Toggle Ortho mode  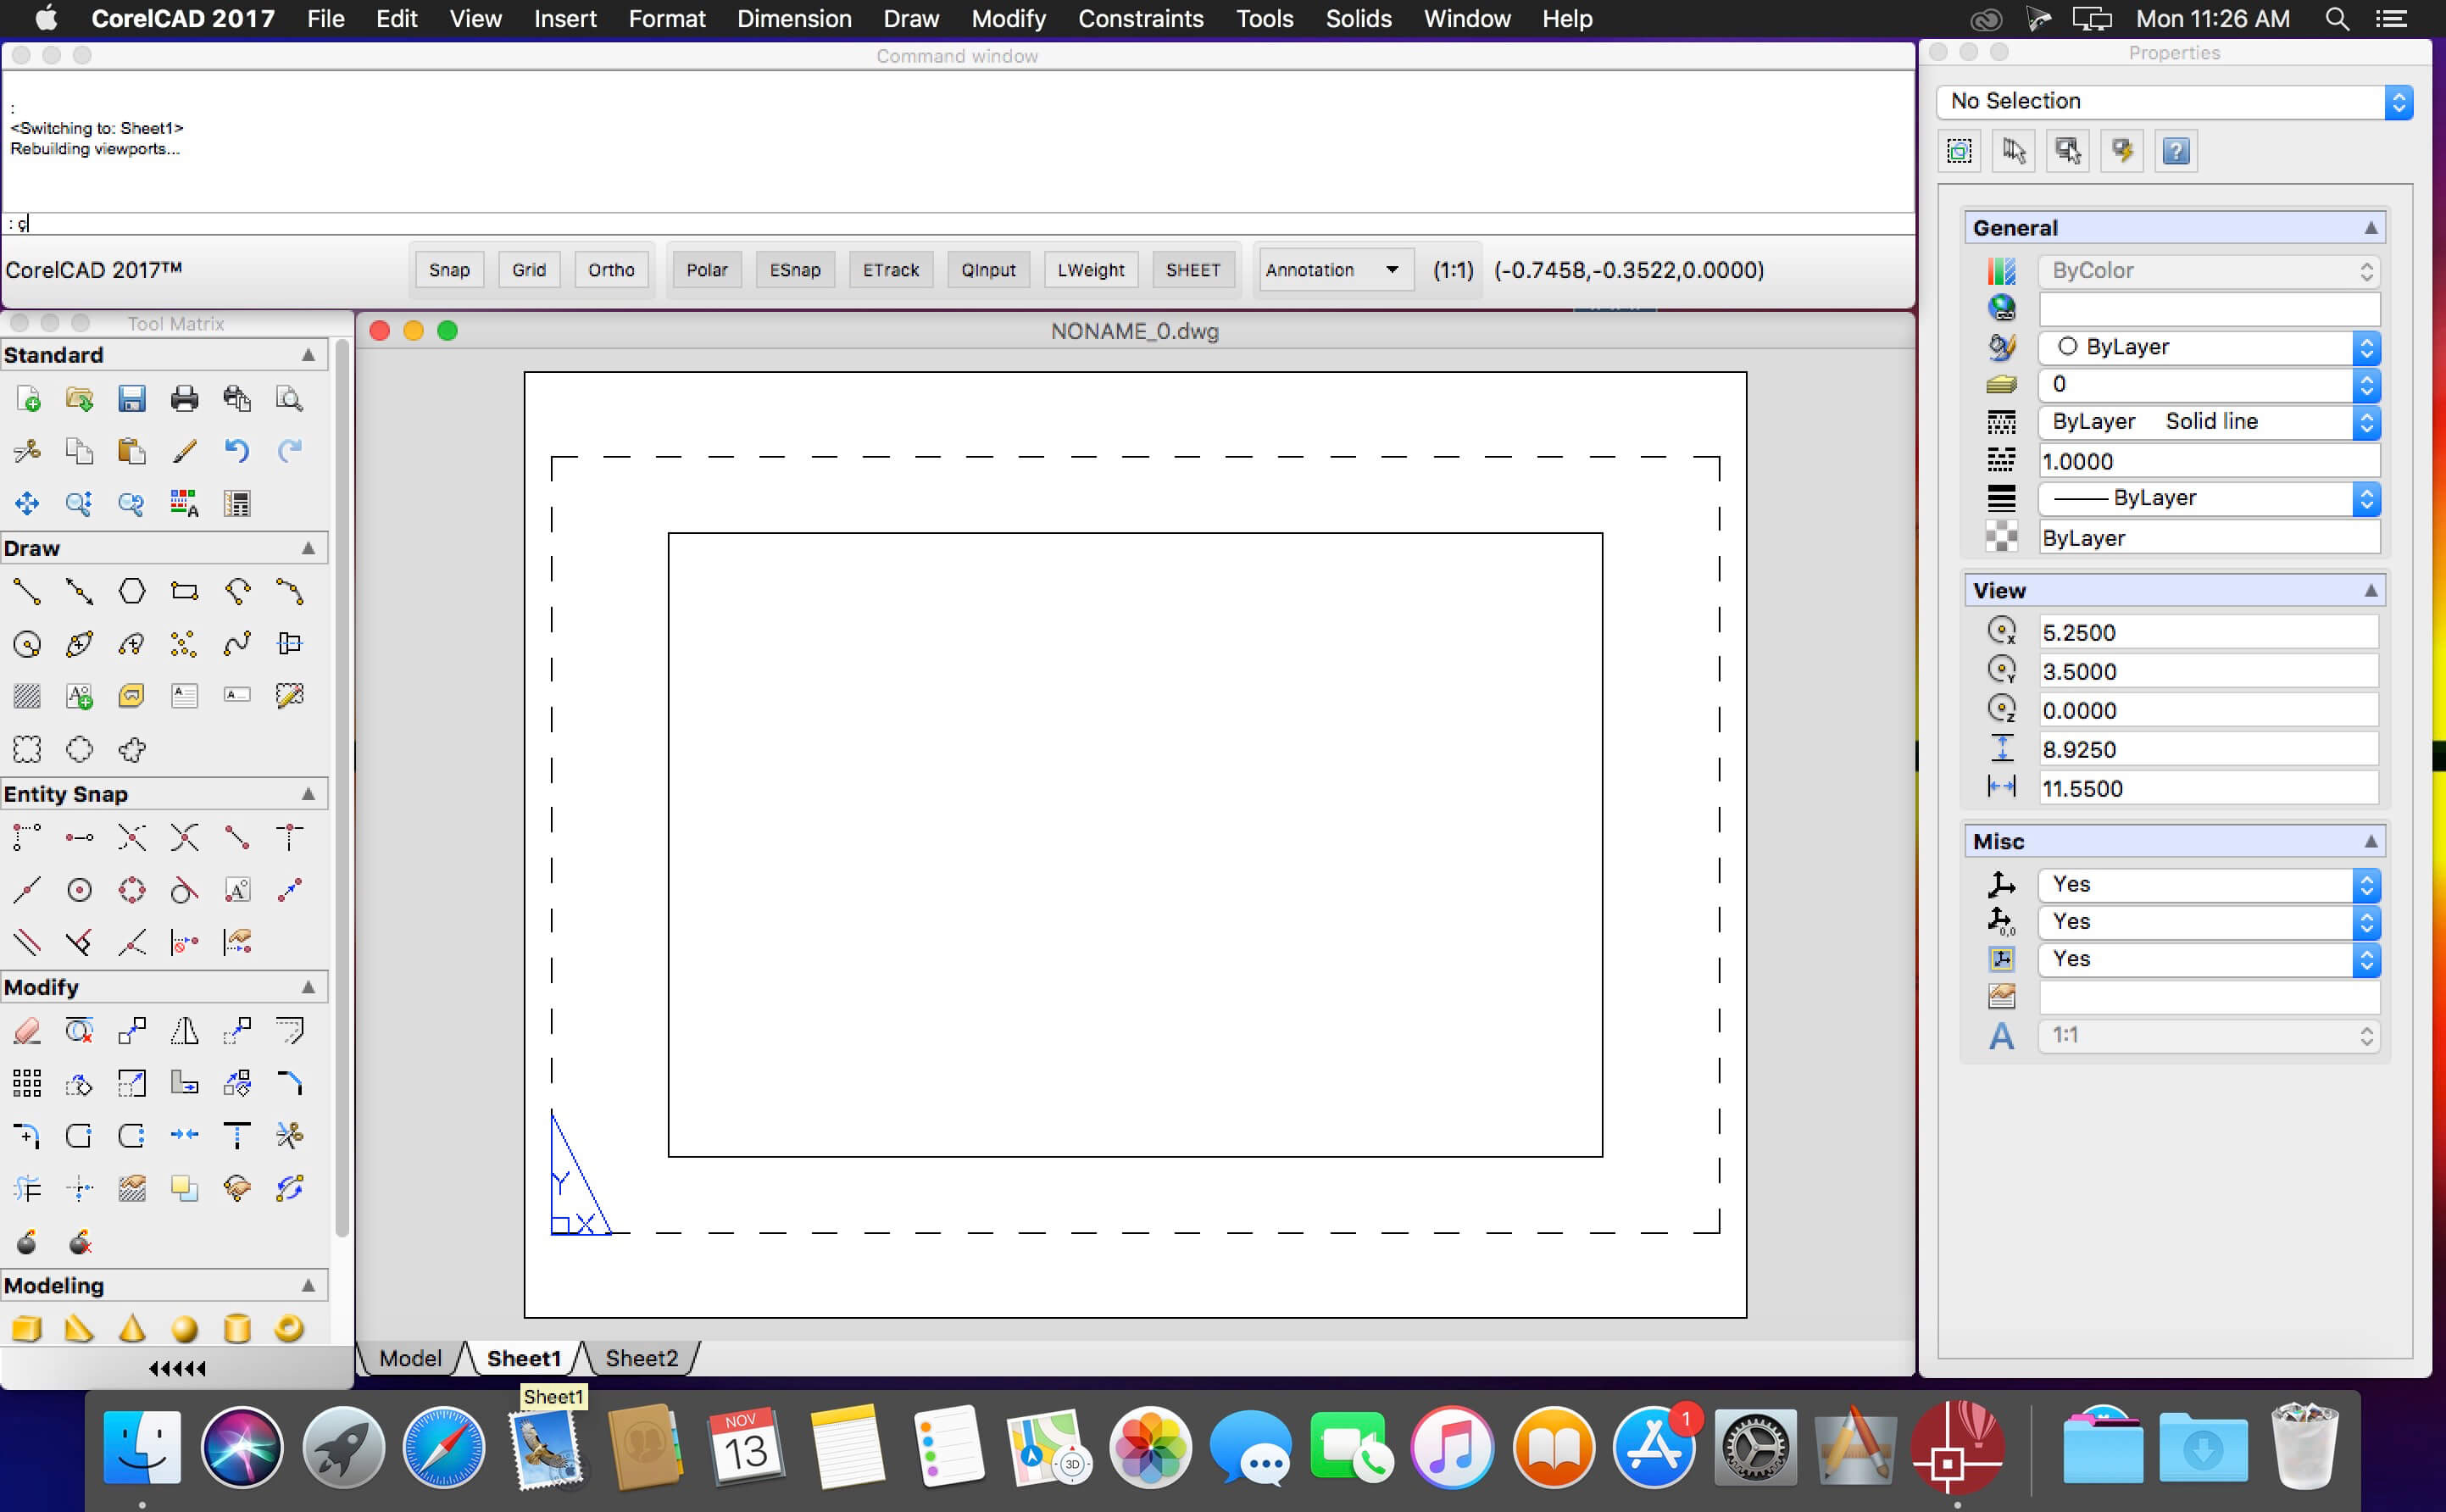611,270
